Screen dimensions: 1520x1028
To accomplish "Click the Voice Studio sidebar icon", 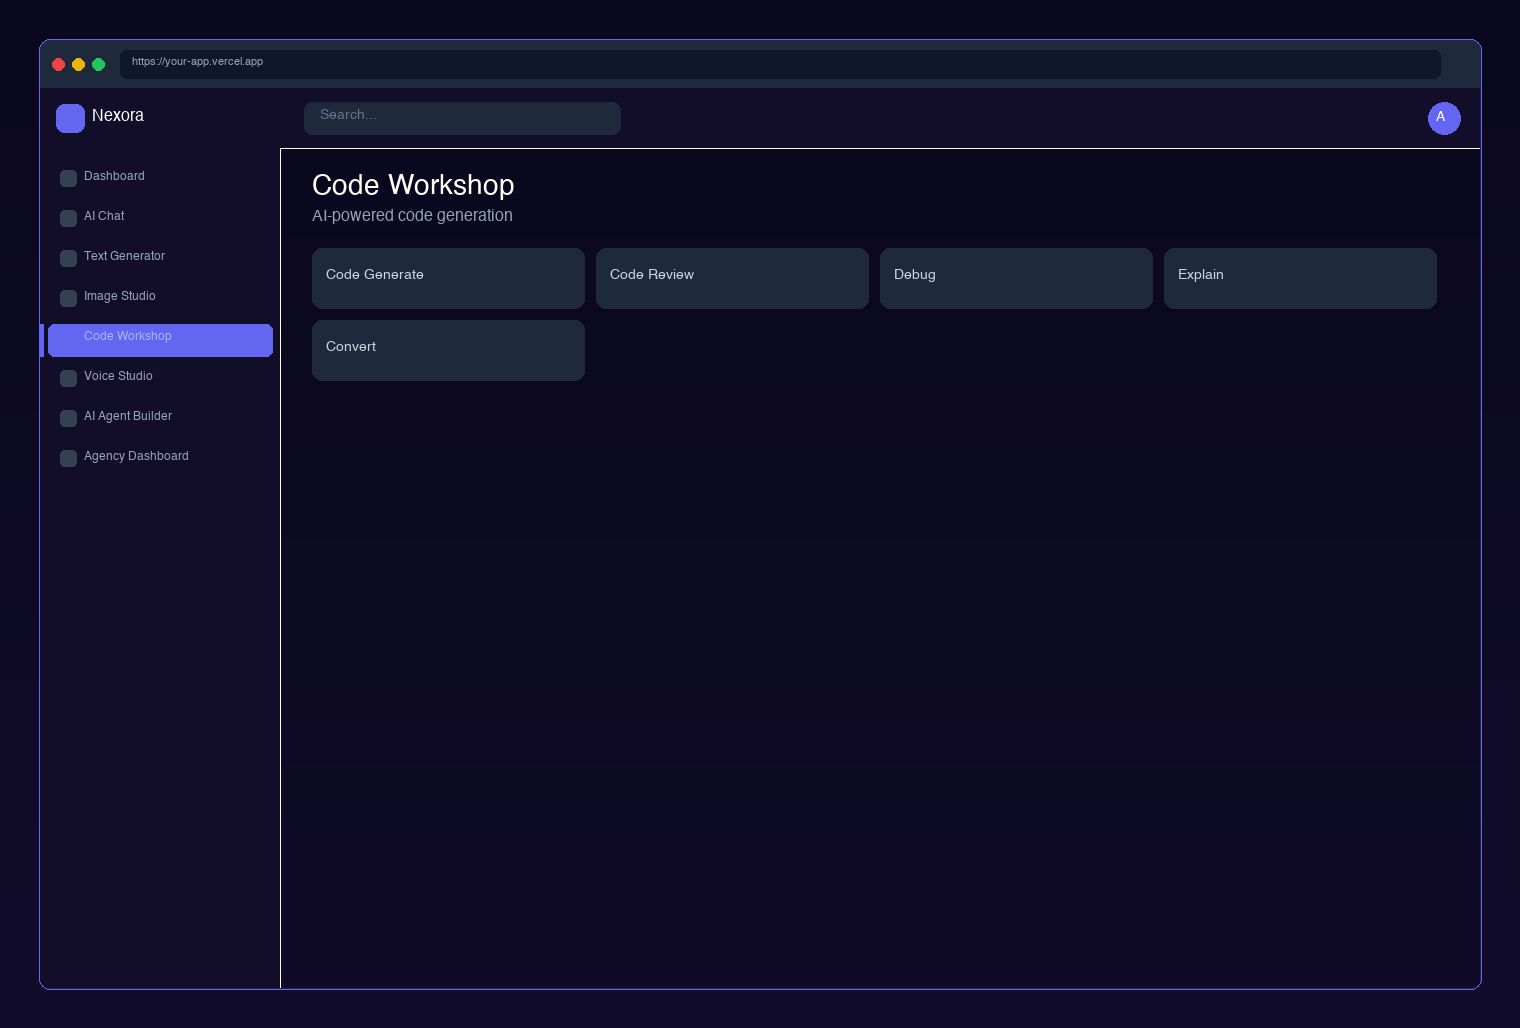I will [68, 378].
